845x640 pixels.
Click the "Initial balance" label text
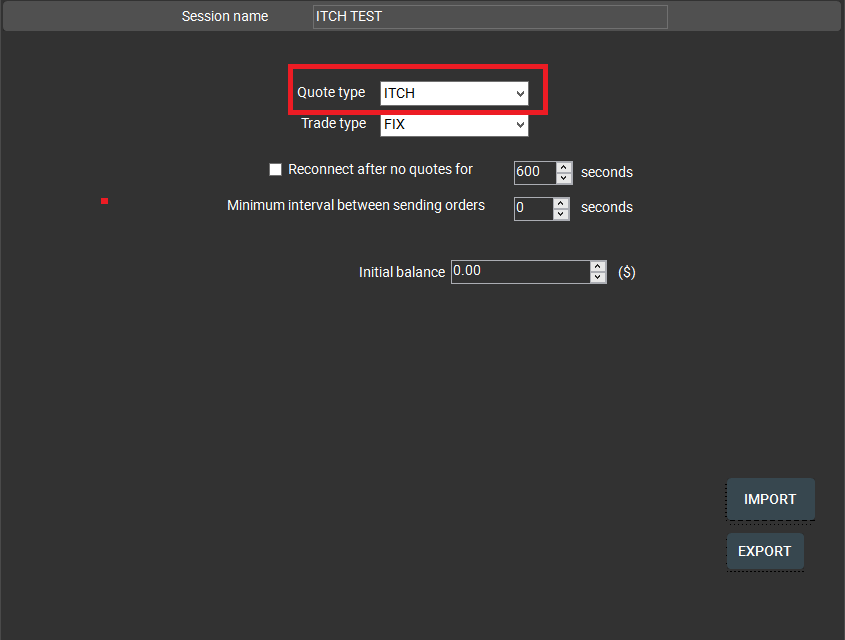click(x=402, y=272)
